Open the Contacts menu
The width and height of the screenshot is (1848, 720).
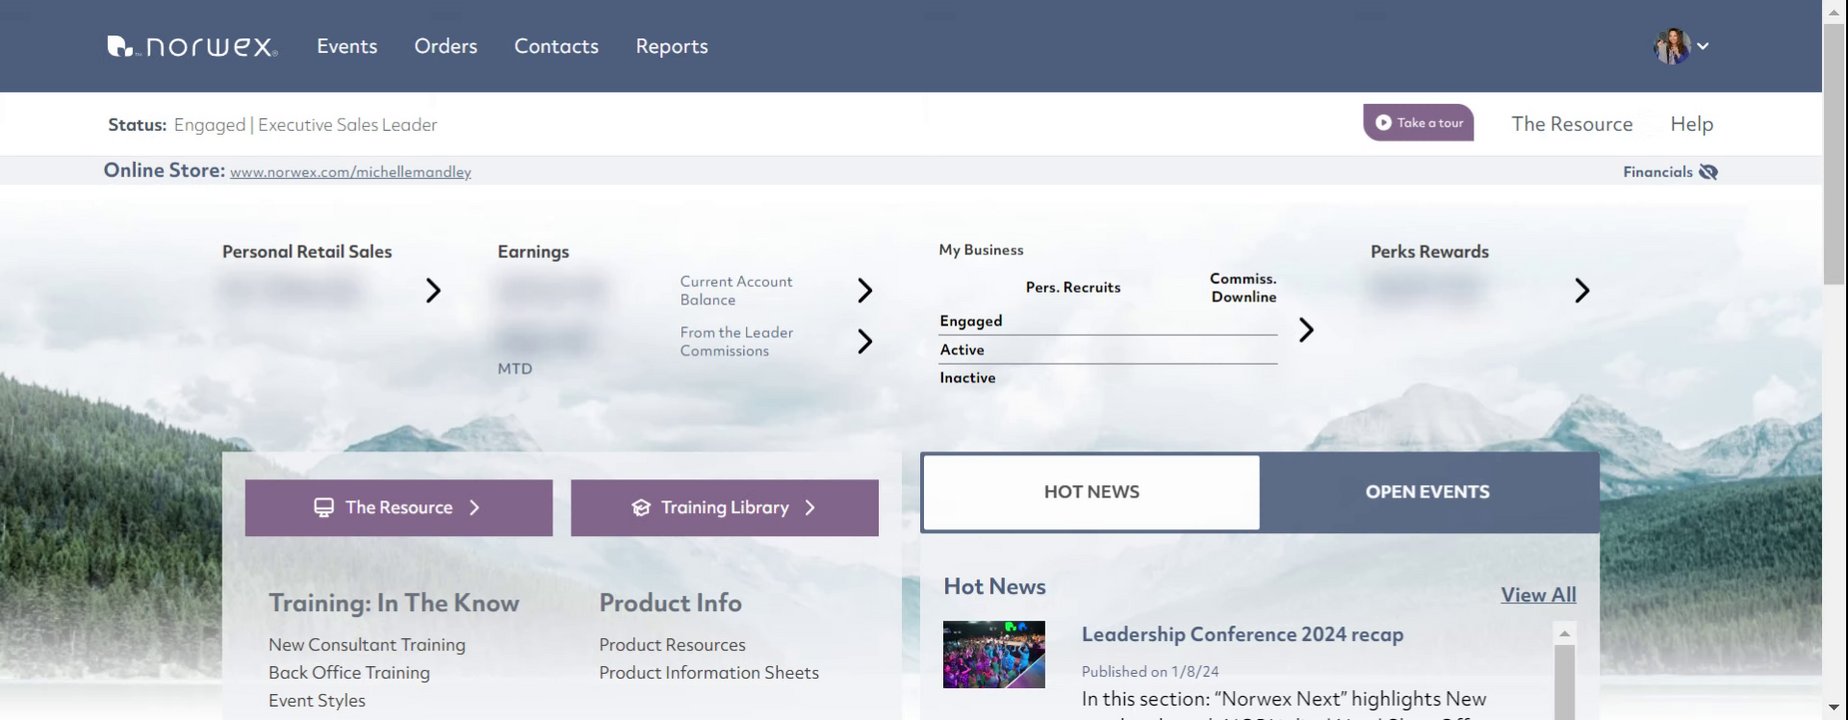coord(556,46)
